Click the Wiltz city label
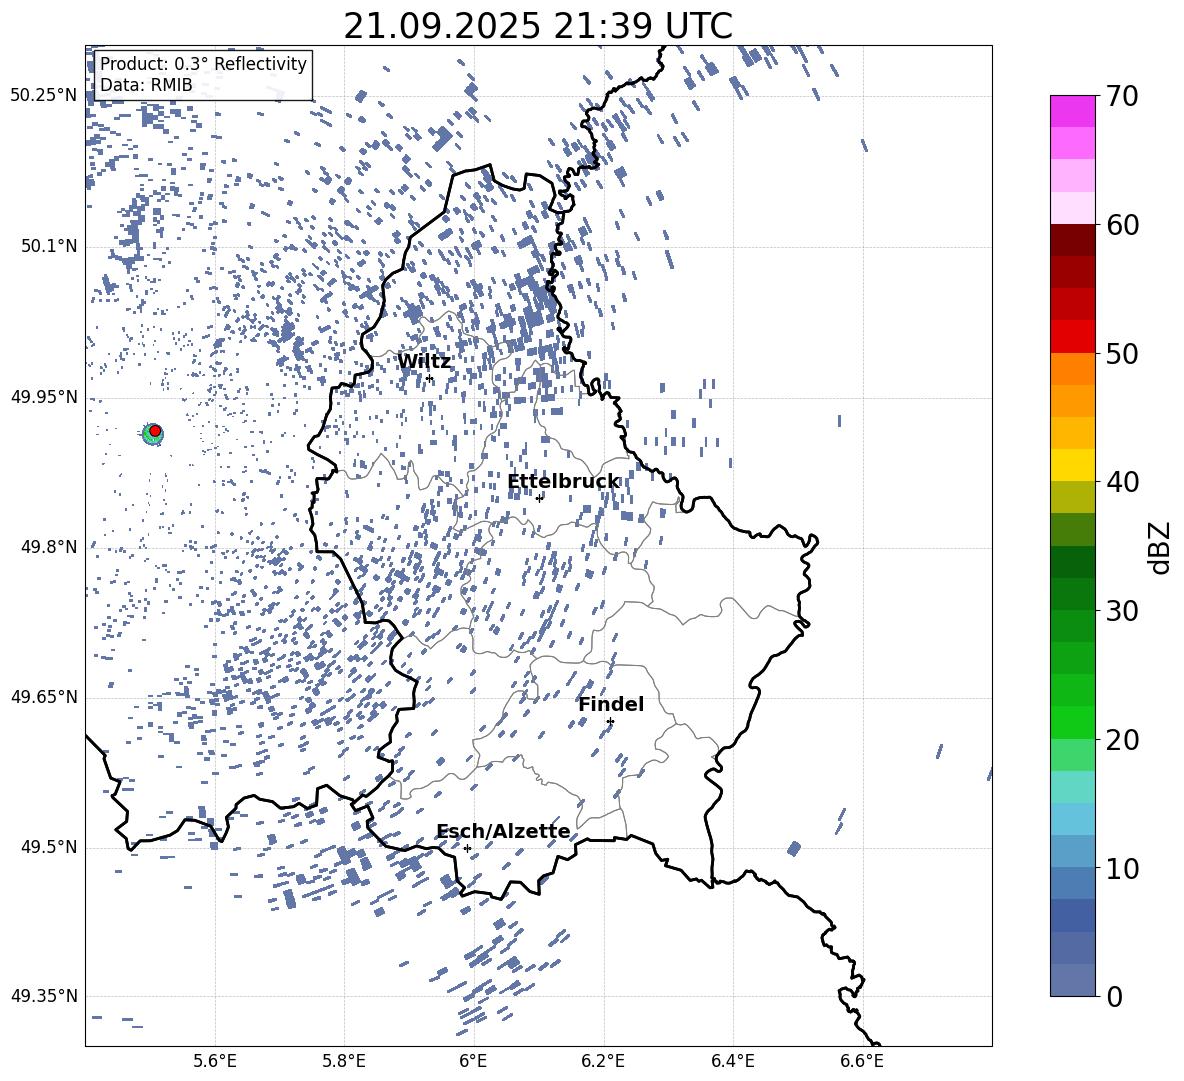The height and width of the screenshot is (1081, 1184). [424, 361]
